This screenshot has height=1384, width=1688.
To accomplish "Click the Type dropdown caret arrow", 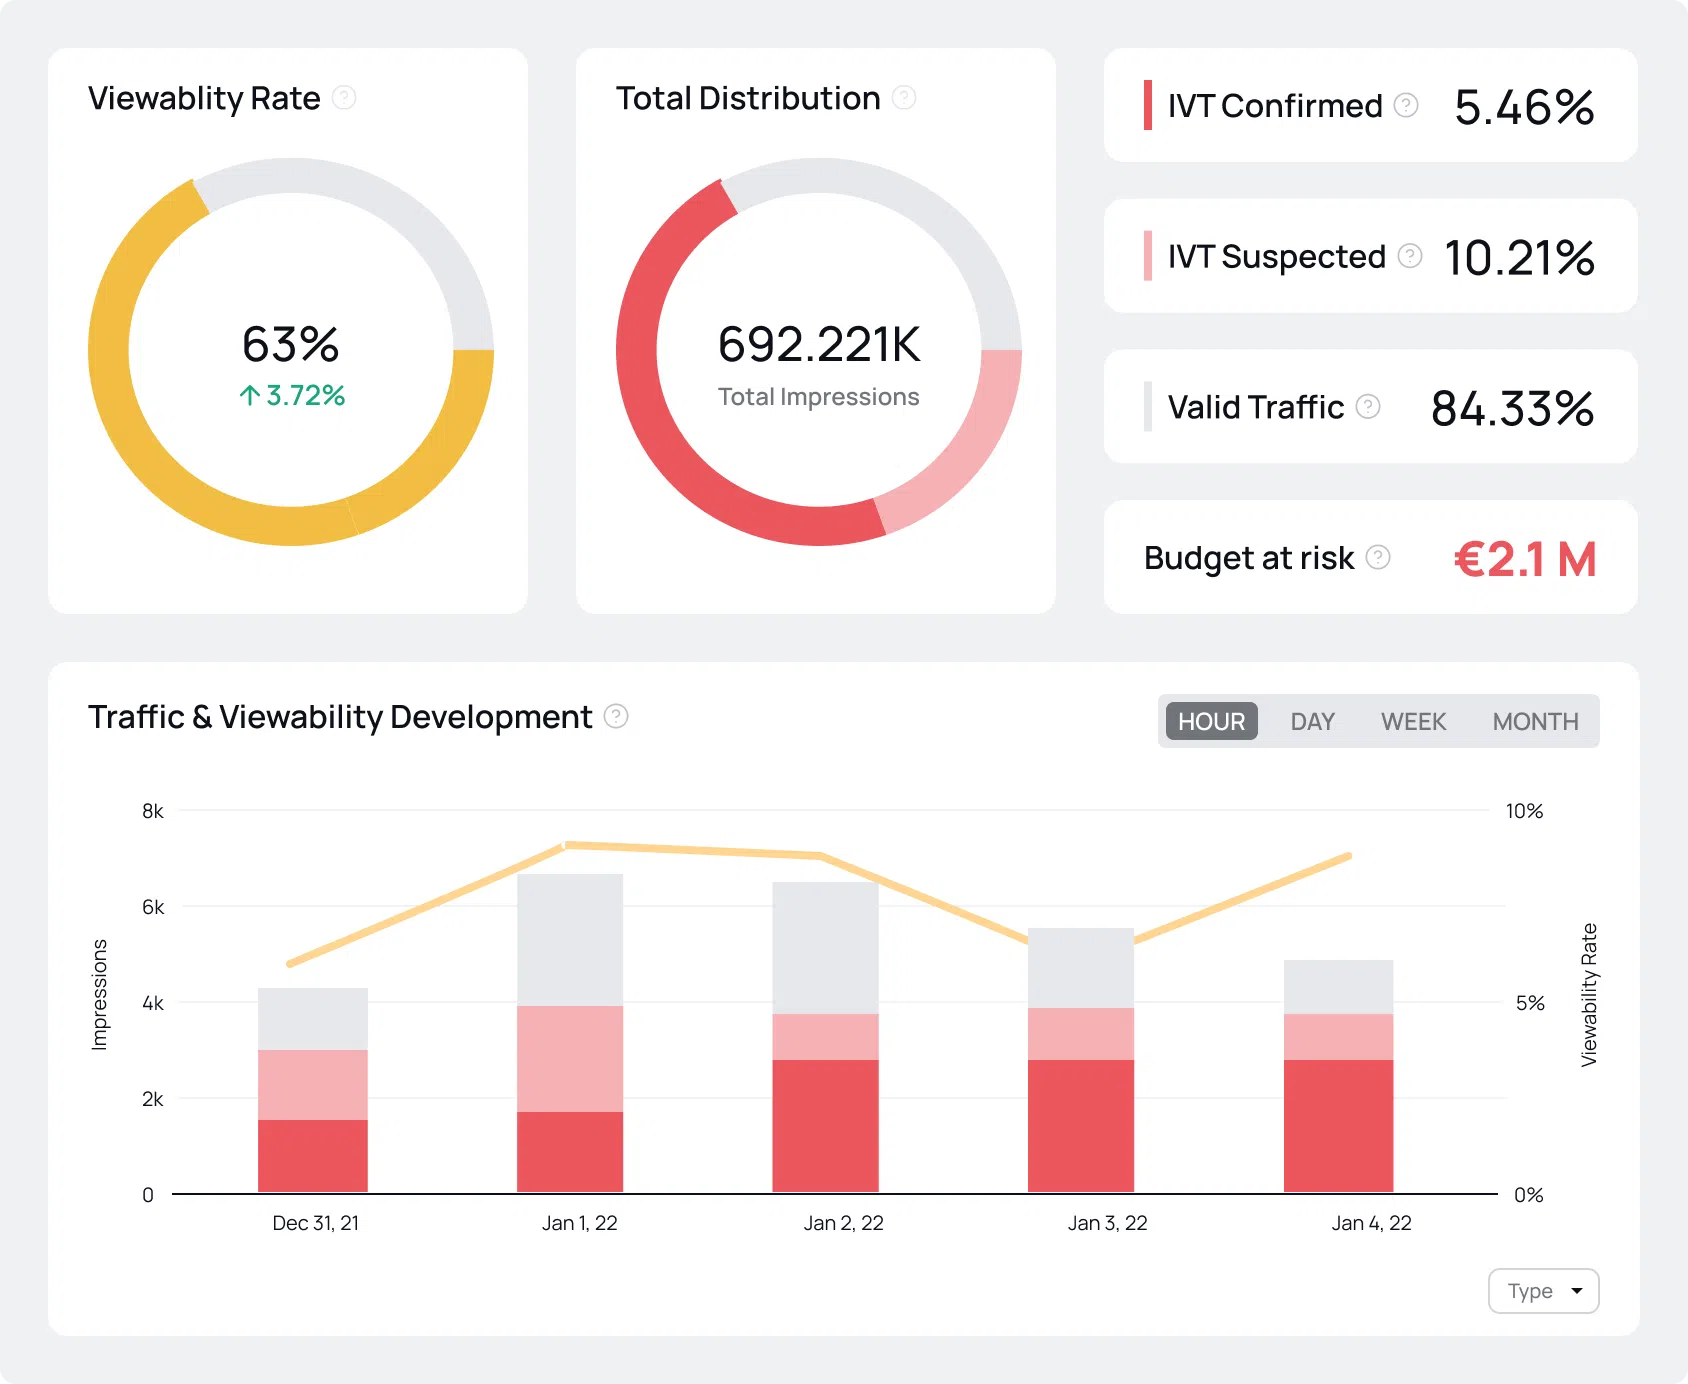I will pos(1577,1291).
